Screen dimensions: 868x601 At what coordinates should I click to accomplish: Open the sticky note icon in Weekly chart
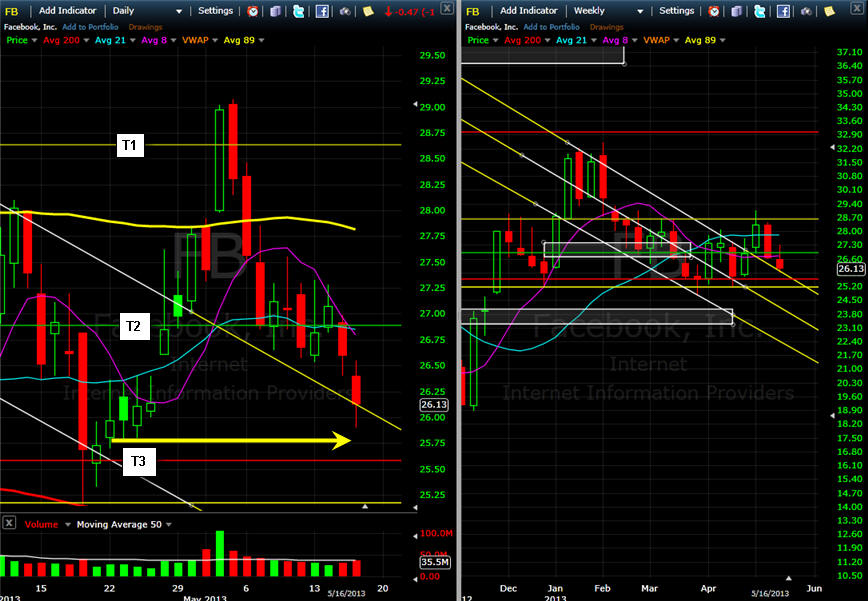829,11
